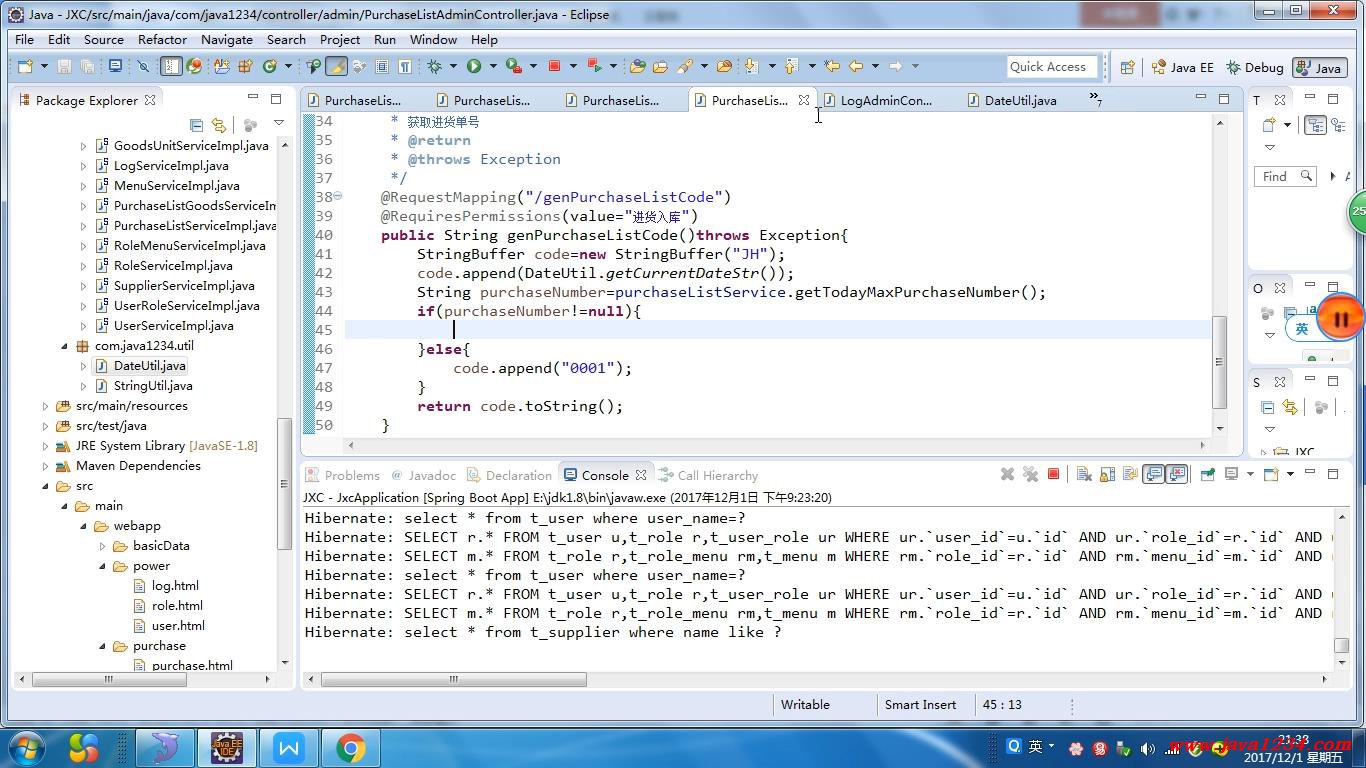Toggle Show Line Numbers style toolbar button

point(171,66)
